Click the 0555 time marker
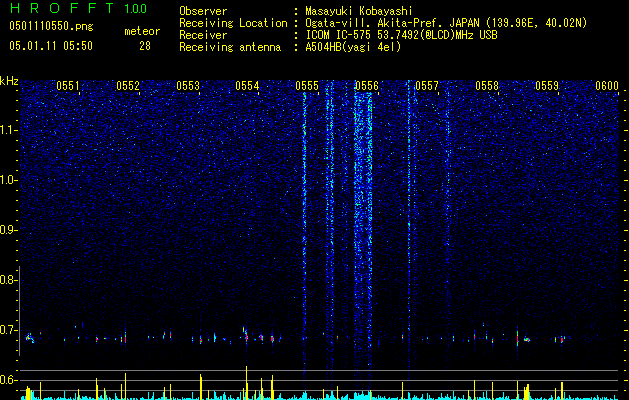Screen dimensions: 629x400 [x=307, y=86]
